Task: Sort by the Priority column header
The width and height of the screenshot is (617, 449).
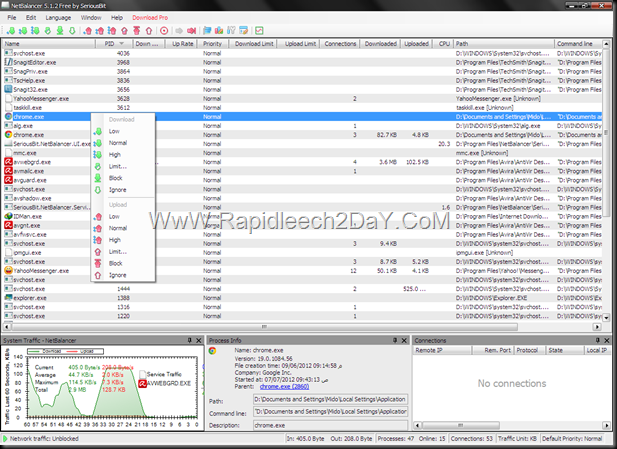Action: (x=212, y=44)
